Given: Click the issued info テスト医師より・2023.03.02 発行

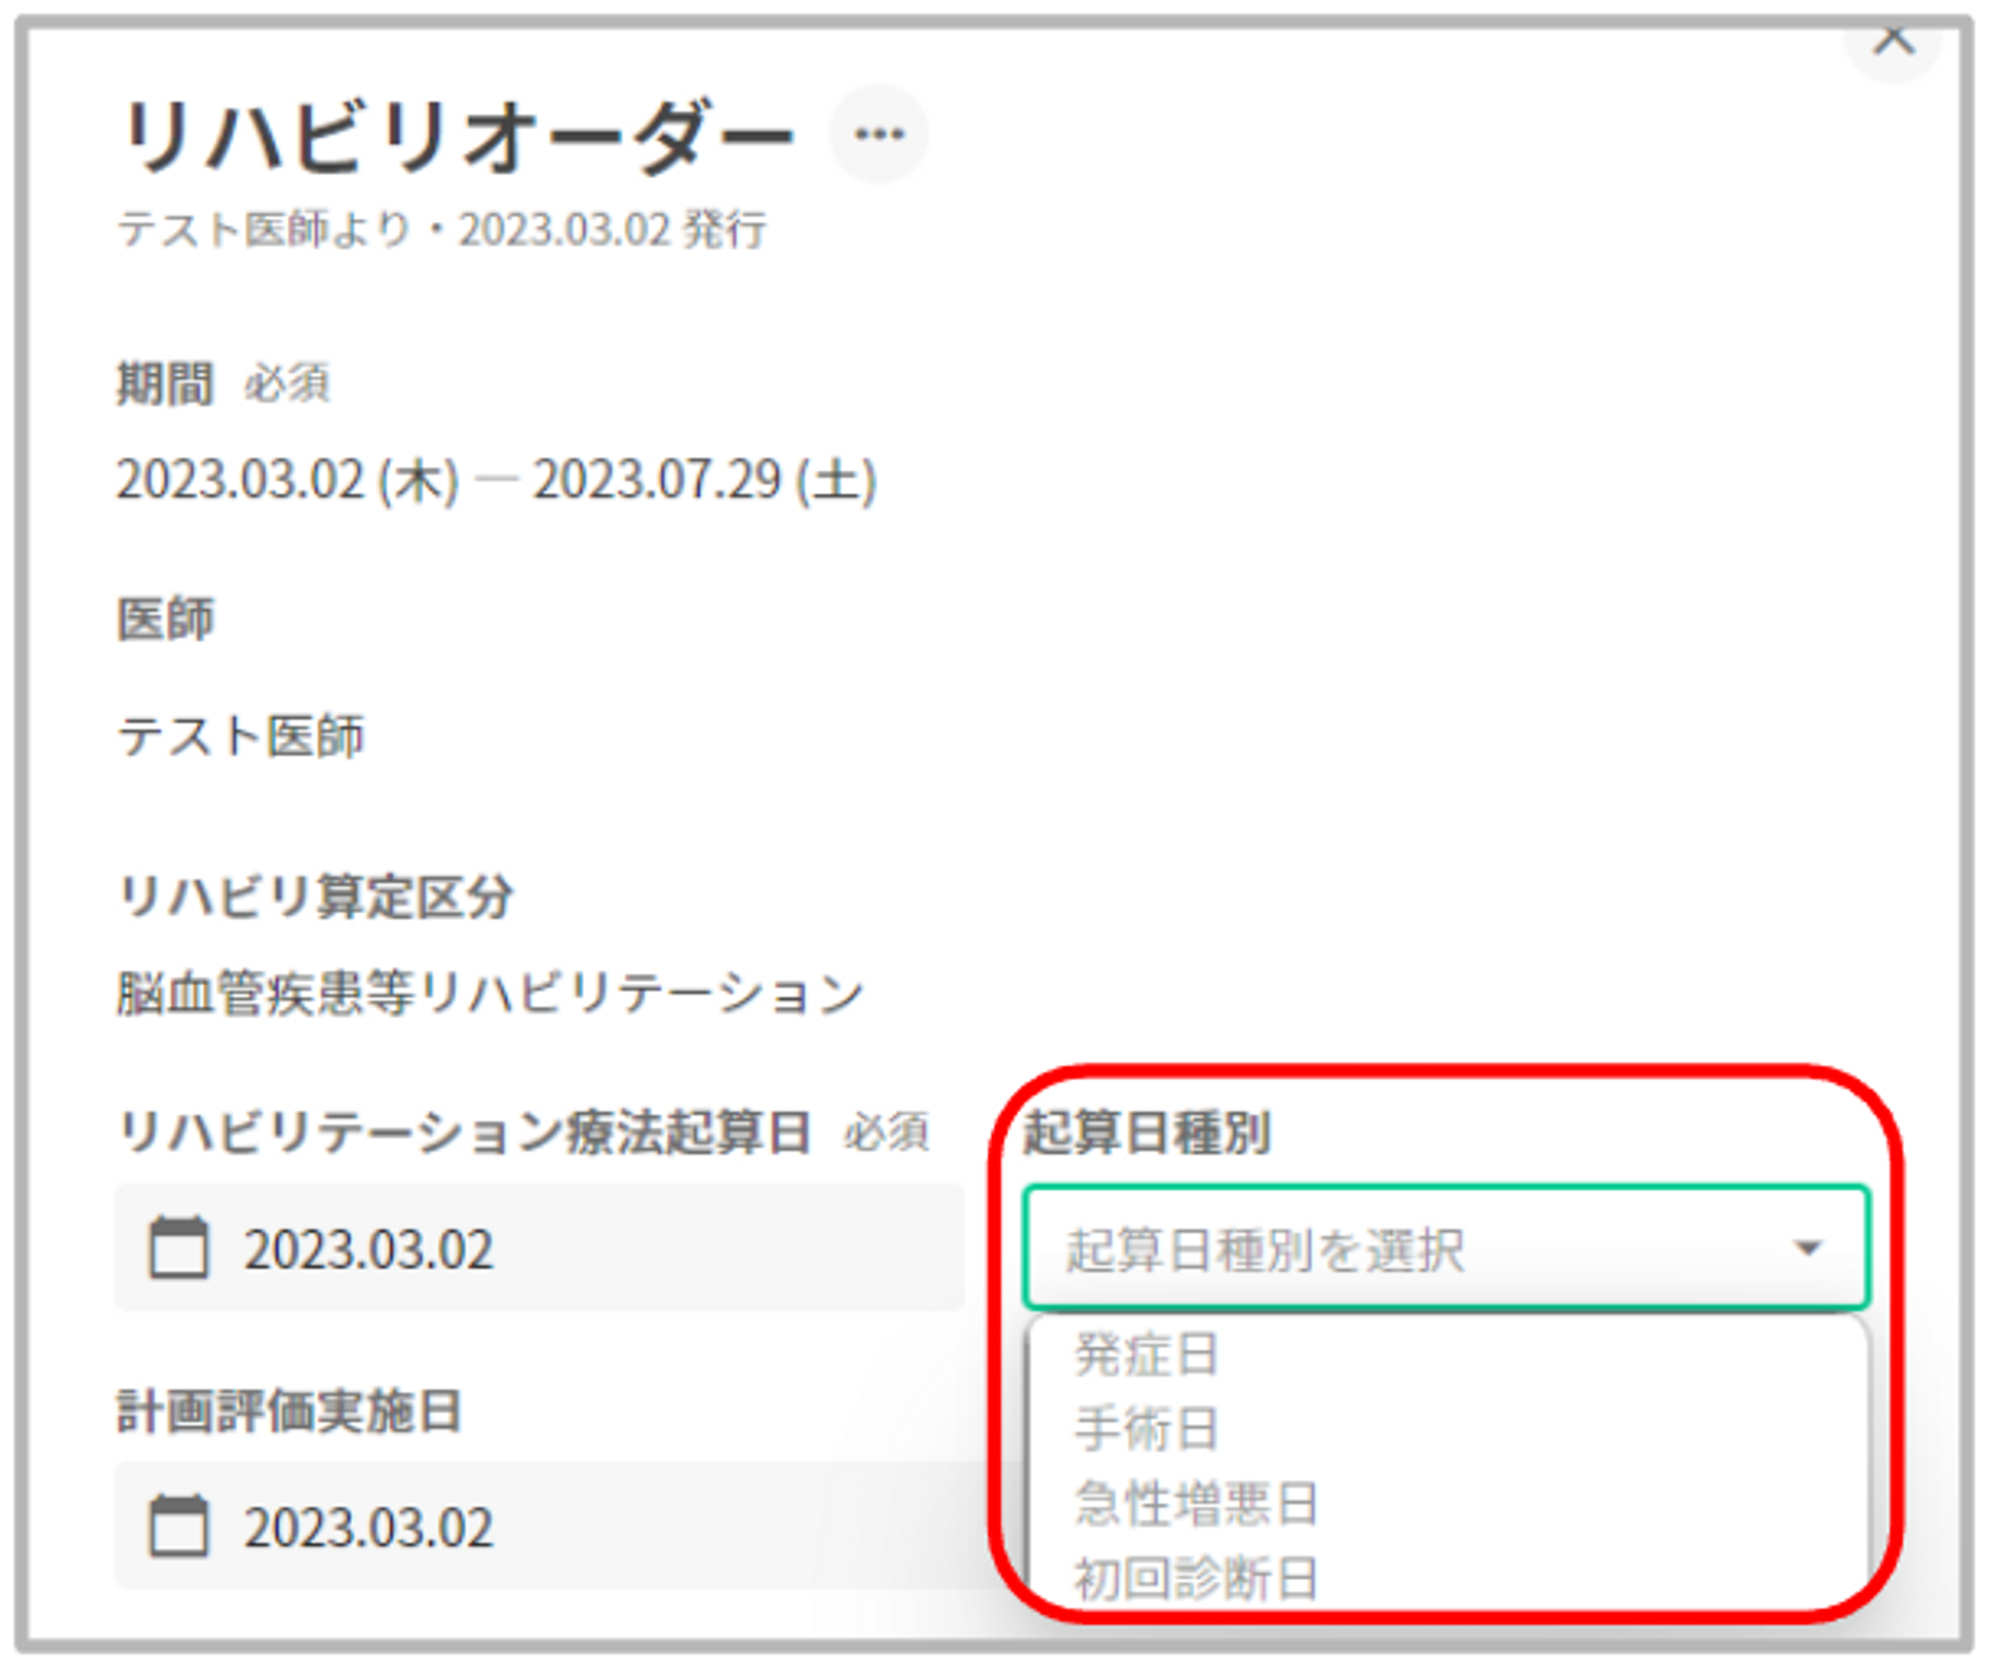Looking at the screenshot, I should point(442,230).
